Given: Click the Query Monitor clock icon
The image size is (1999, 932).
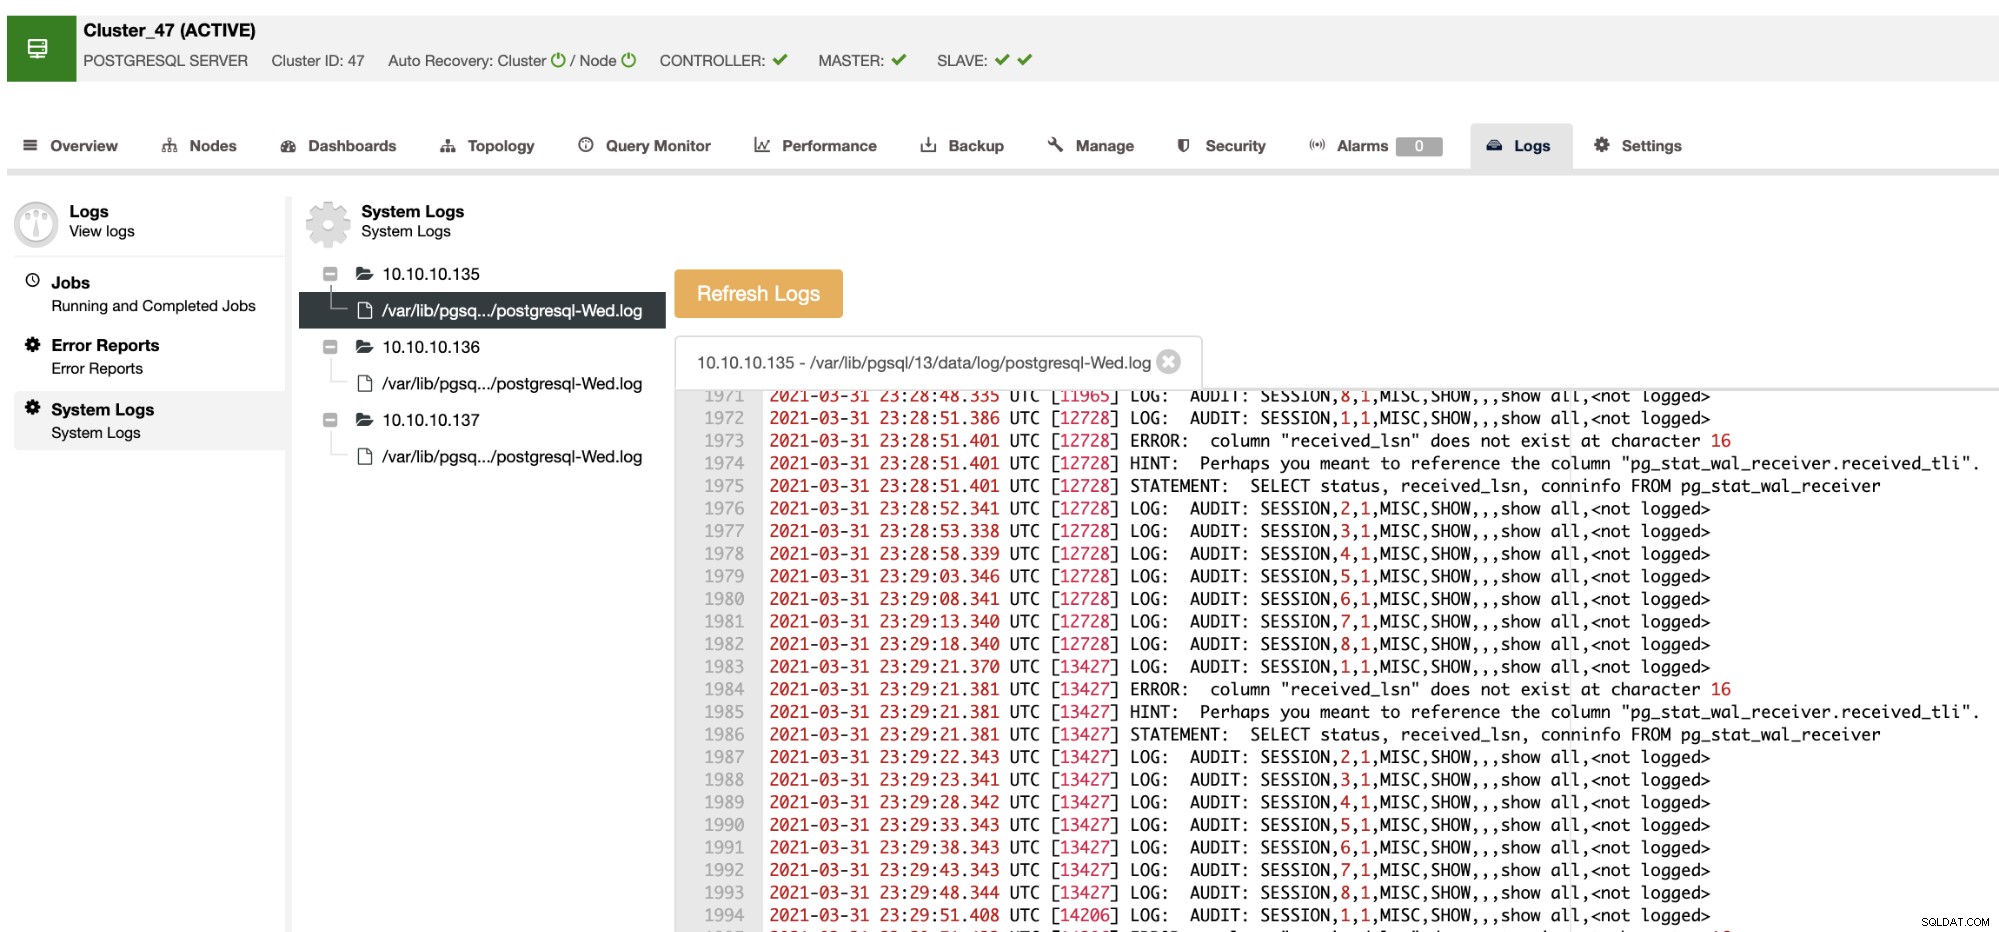Looking at the screenshot, I should pos(586,145).
